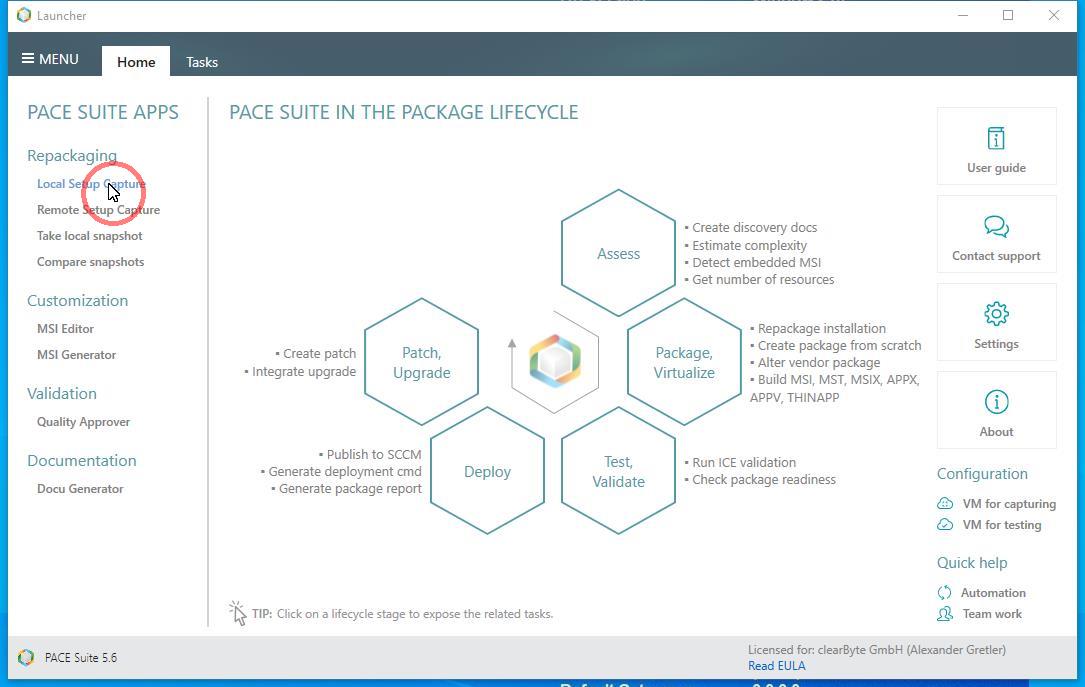
Task: Click the VM for capturing cloud icon
Action: click(x=945, y=504)
